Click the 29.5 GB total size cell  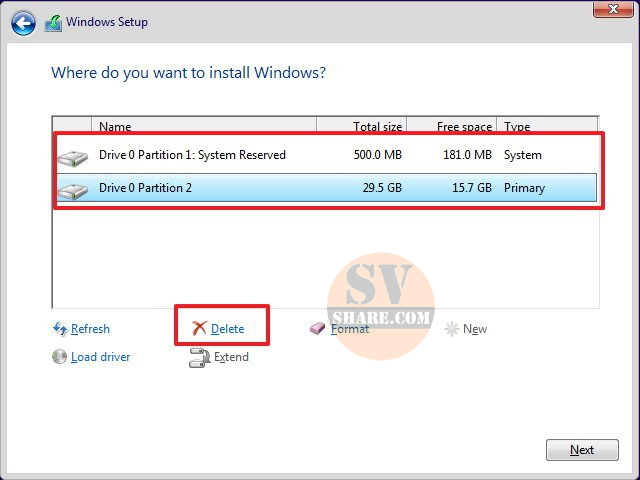click(382, 188)
